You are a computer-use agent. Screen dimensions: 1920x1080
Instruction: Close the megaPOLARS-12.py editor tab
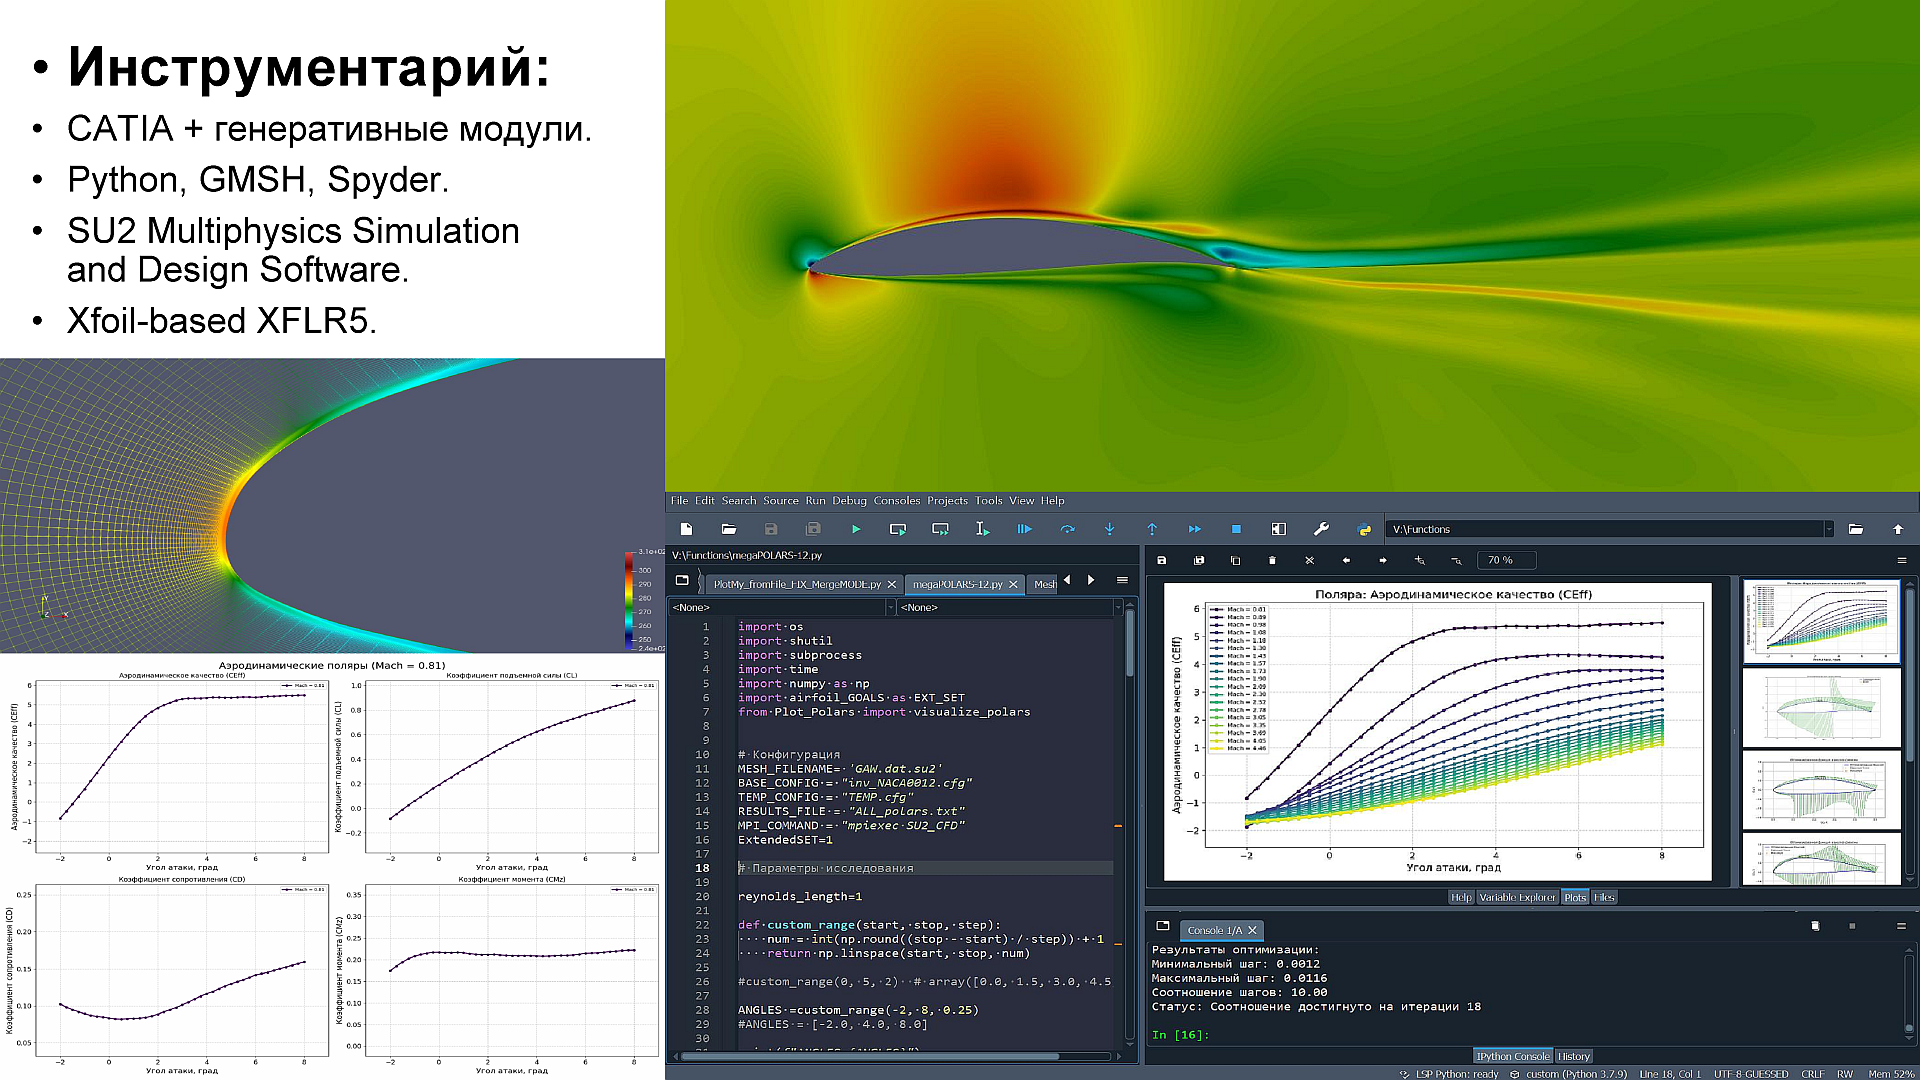(1013, 584)
